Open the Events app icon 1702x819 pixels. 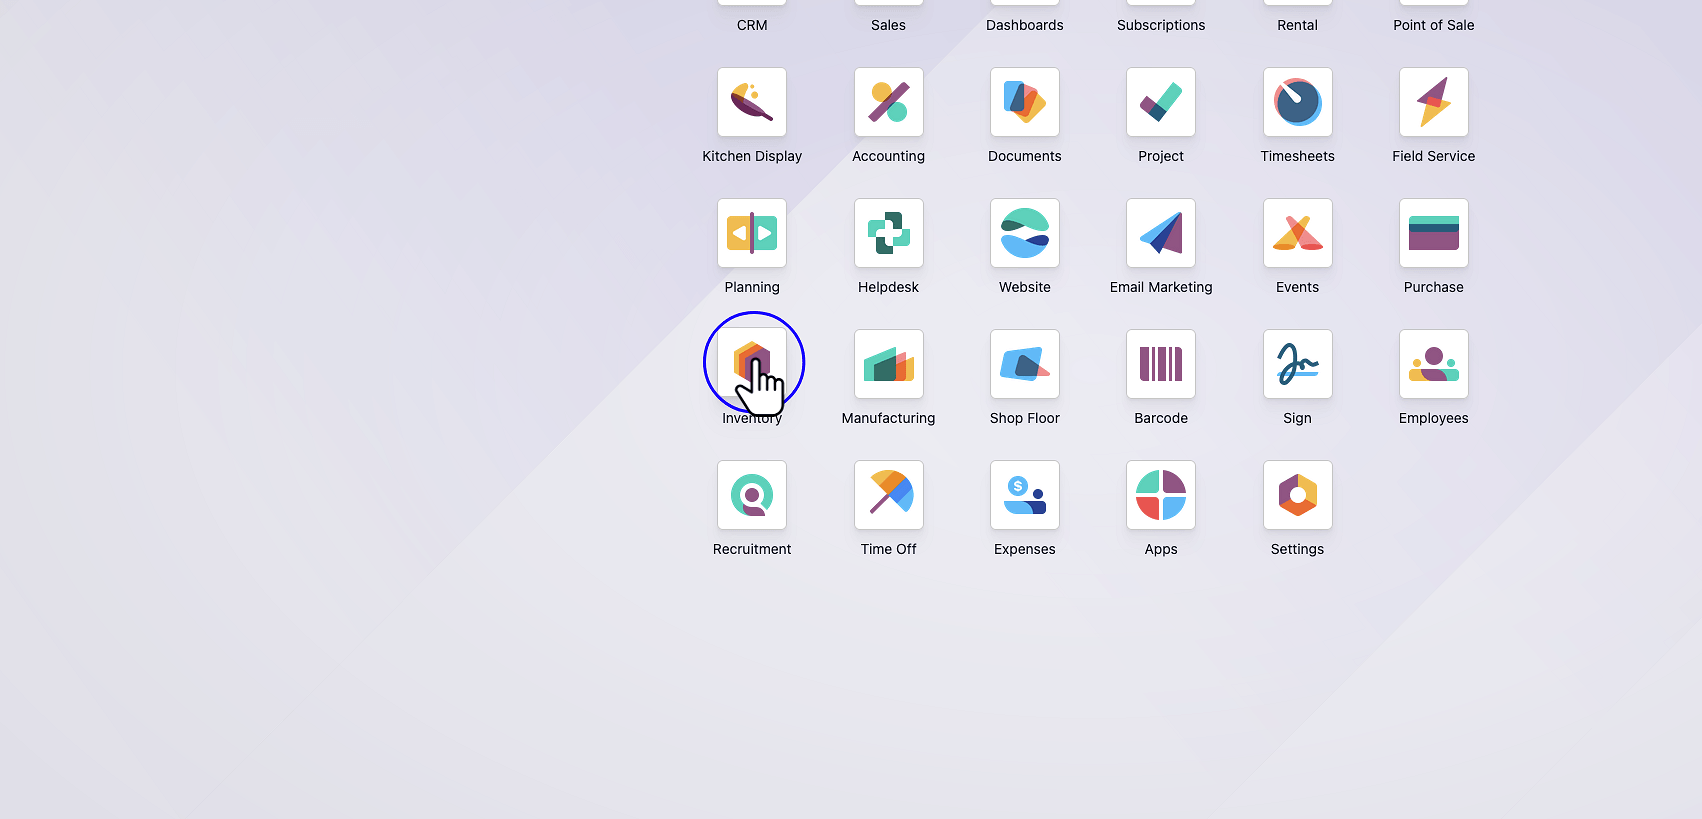click(1297, 233)
